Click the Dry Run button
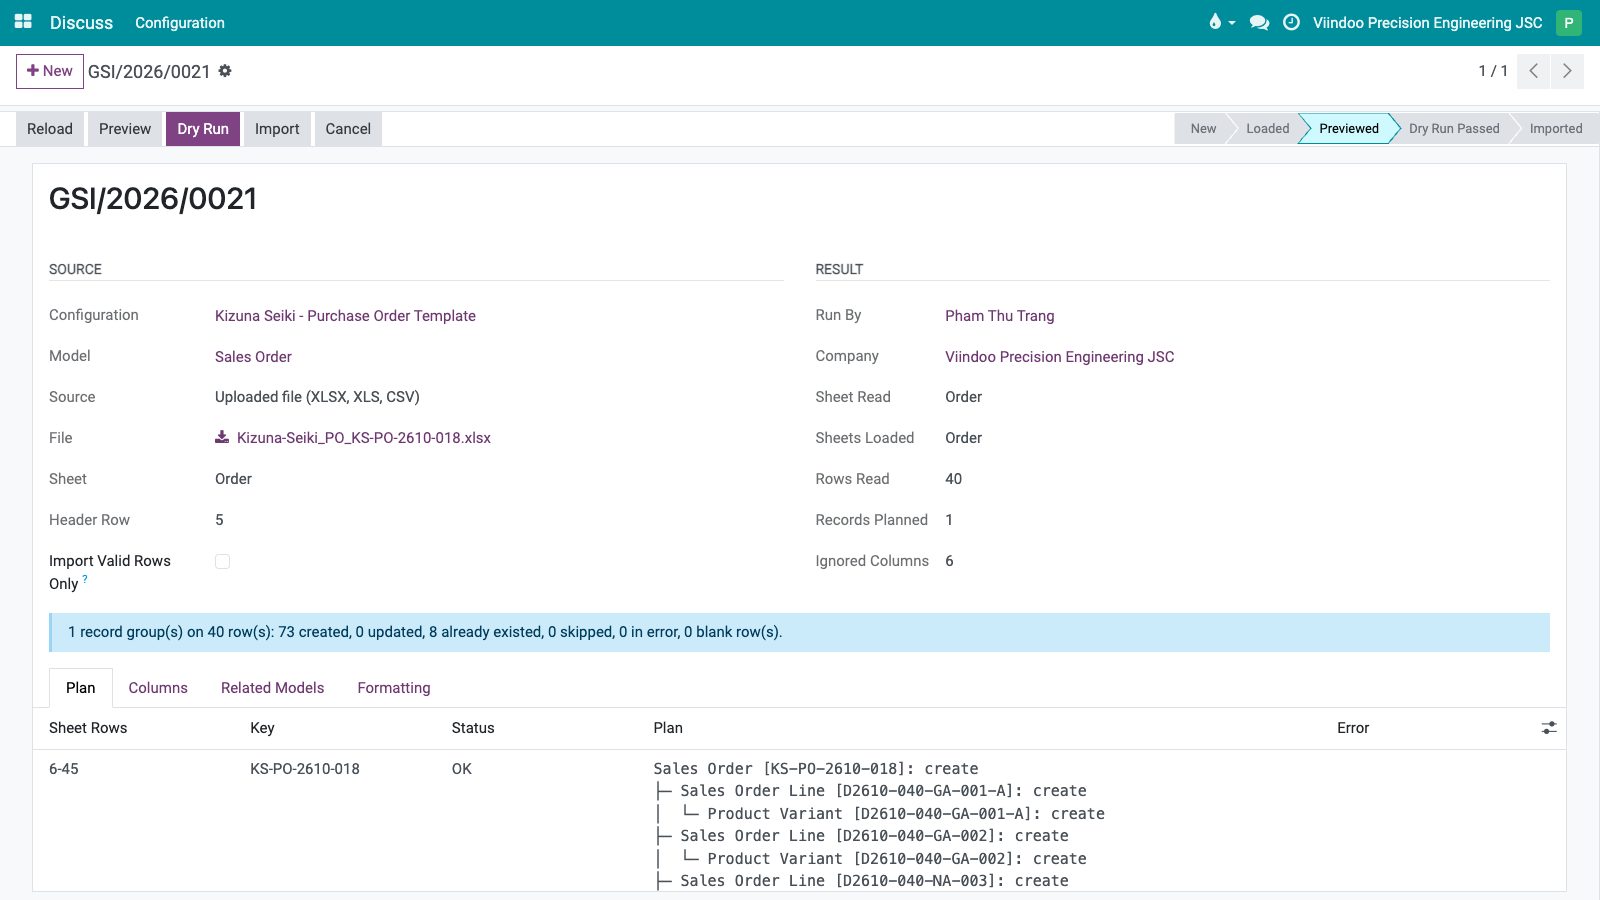Screen dimensions: 1600x900 (x=203, y=129)
